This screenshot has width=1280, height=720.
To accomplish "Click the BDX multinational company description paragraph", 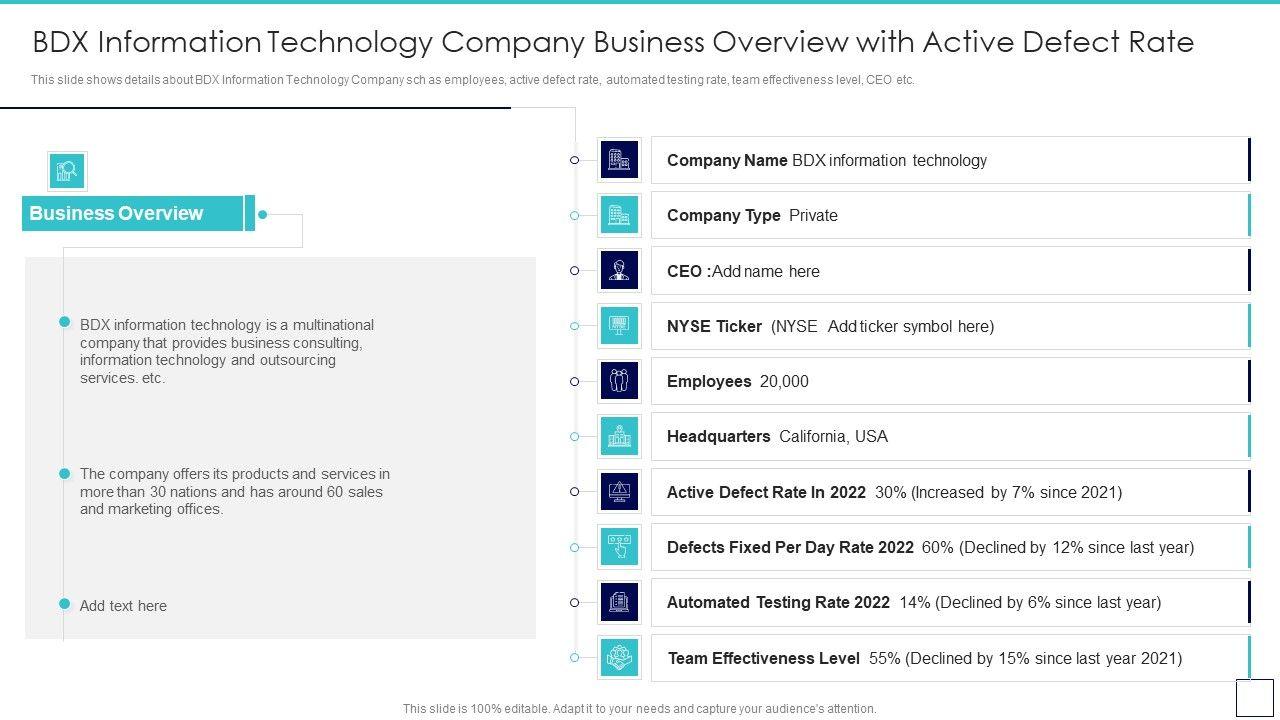I will click(x=228, y=352).
